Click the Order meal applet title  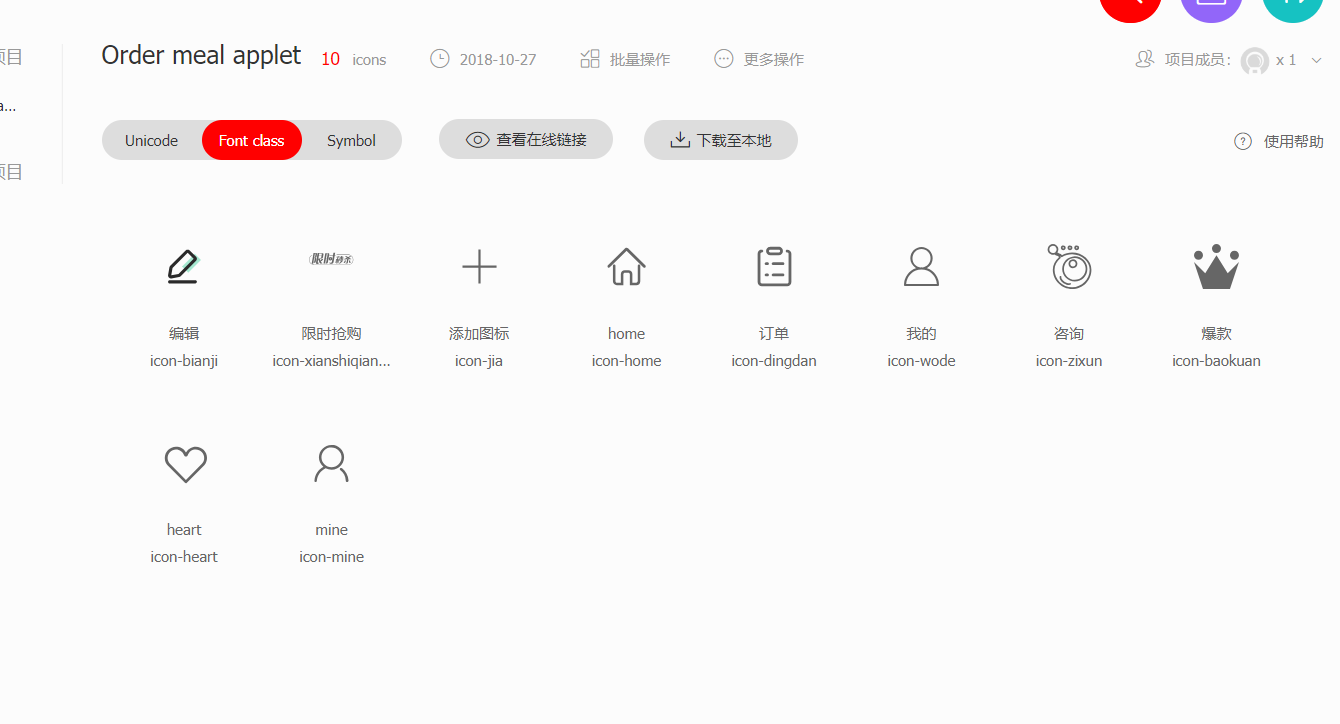pyautogui.click(x=201, y=55)
